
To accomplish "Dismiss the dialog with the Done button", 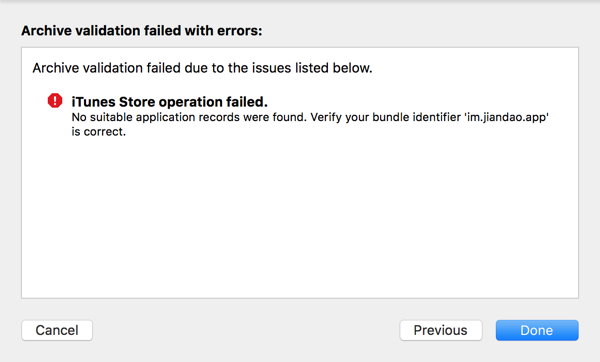I will 537,330.
